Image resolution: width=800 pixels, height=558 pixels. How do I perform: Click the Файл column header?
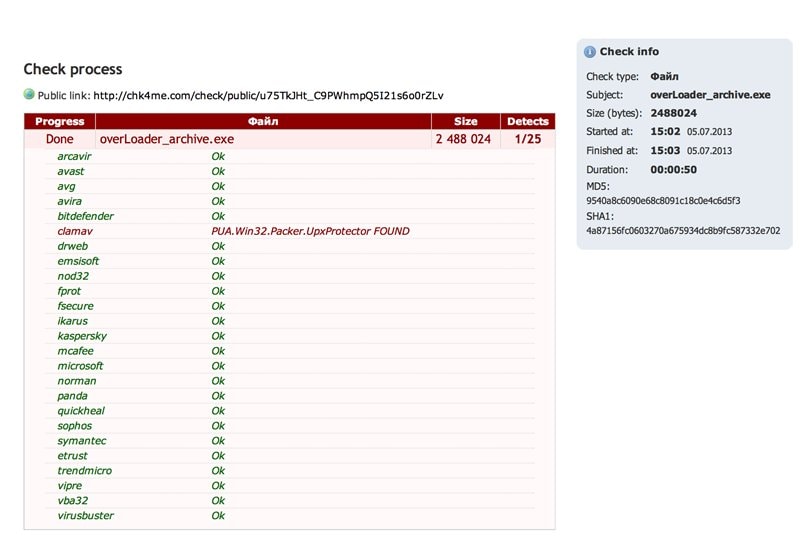click(x=263, y=122)
